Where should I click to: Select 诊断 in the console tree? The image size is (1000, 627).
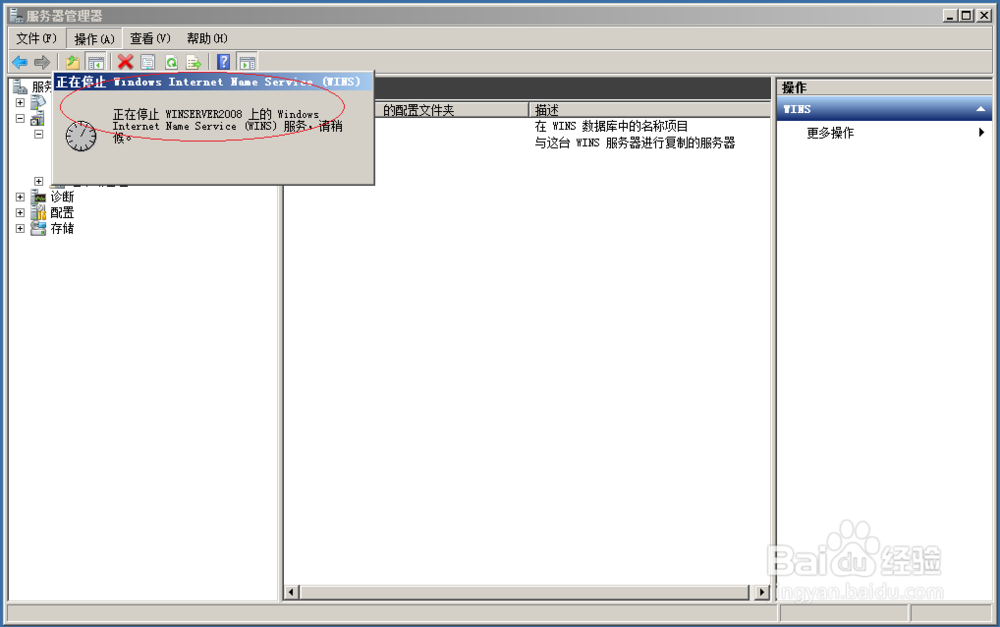pos(62,197)
